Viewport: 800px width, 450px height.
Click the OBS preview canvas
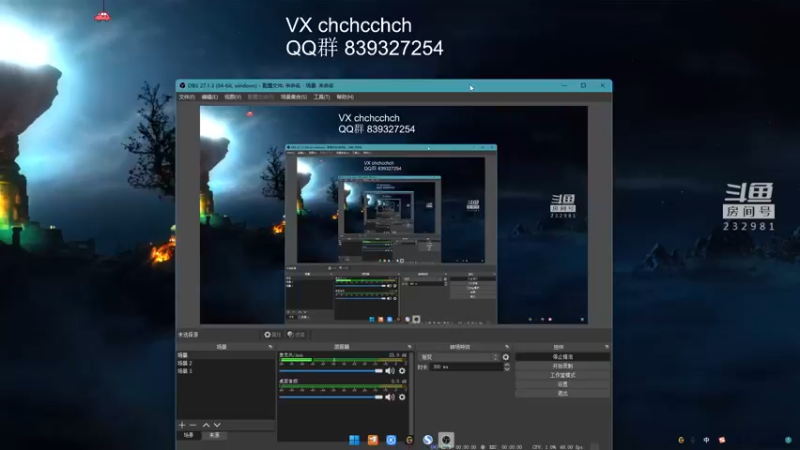pos(393,215)
